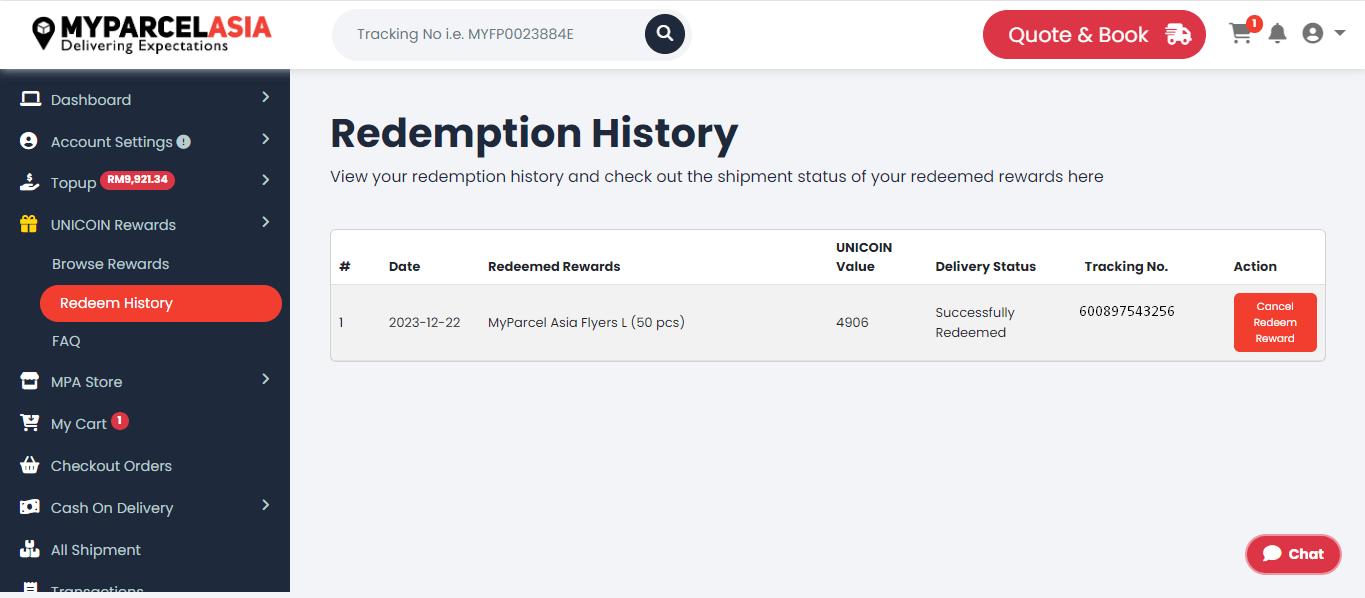1365x598 pixels.
Task: Click the Tracking No. column header
Action: [1126, 266]
